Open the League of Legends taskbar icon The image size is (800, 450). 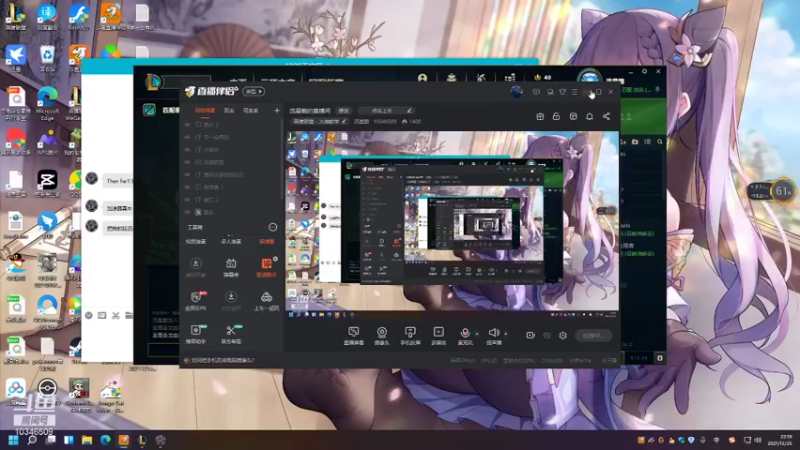click(x=142, y=440)
